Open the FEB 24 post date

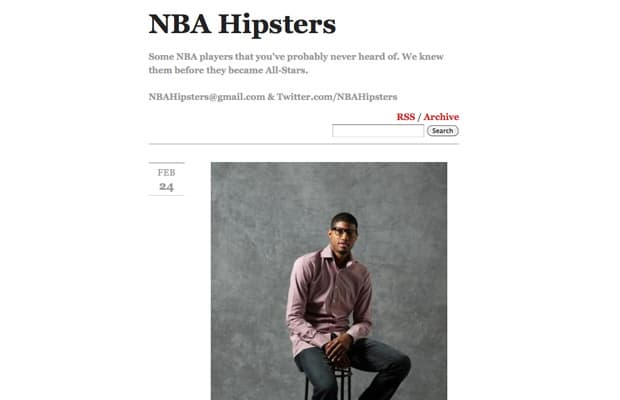166,179
